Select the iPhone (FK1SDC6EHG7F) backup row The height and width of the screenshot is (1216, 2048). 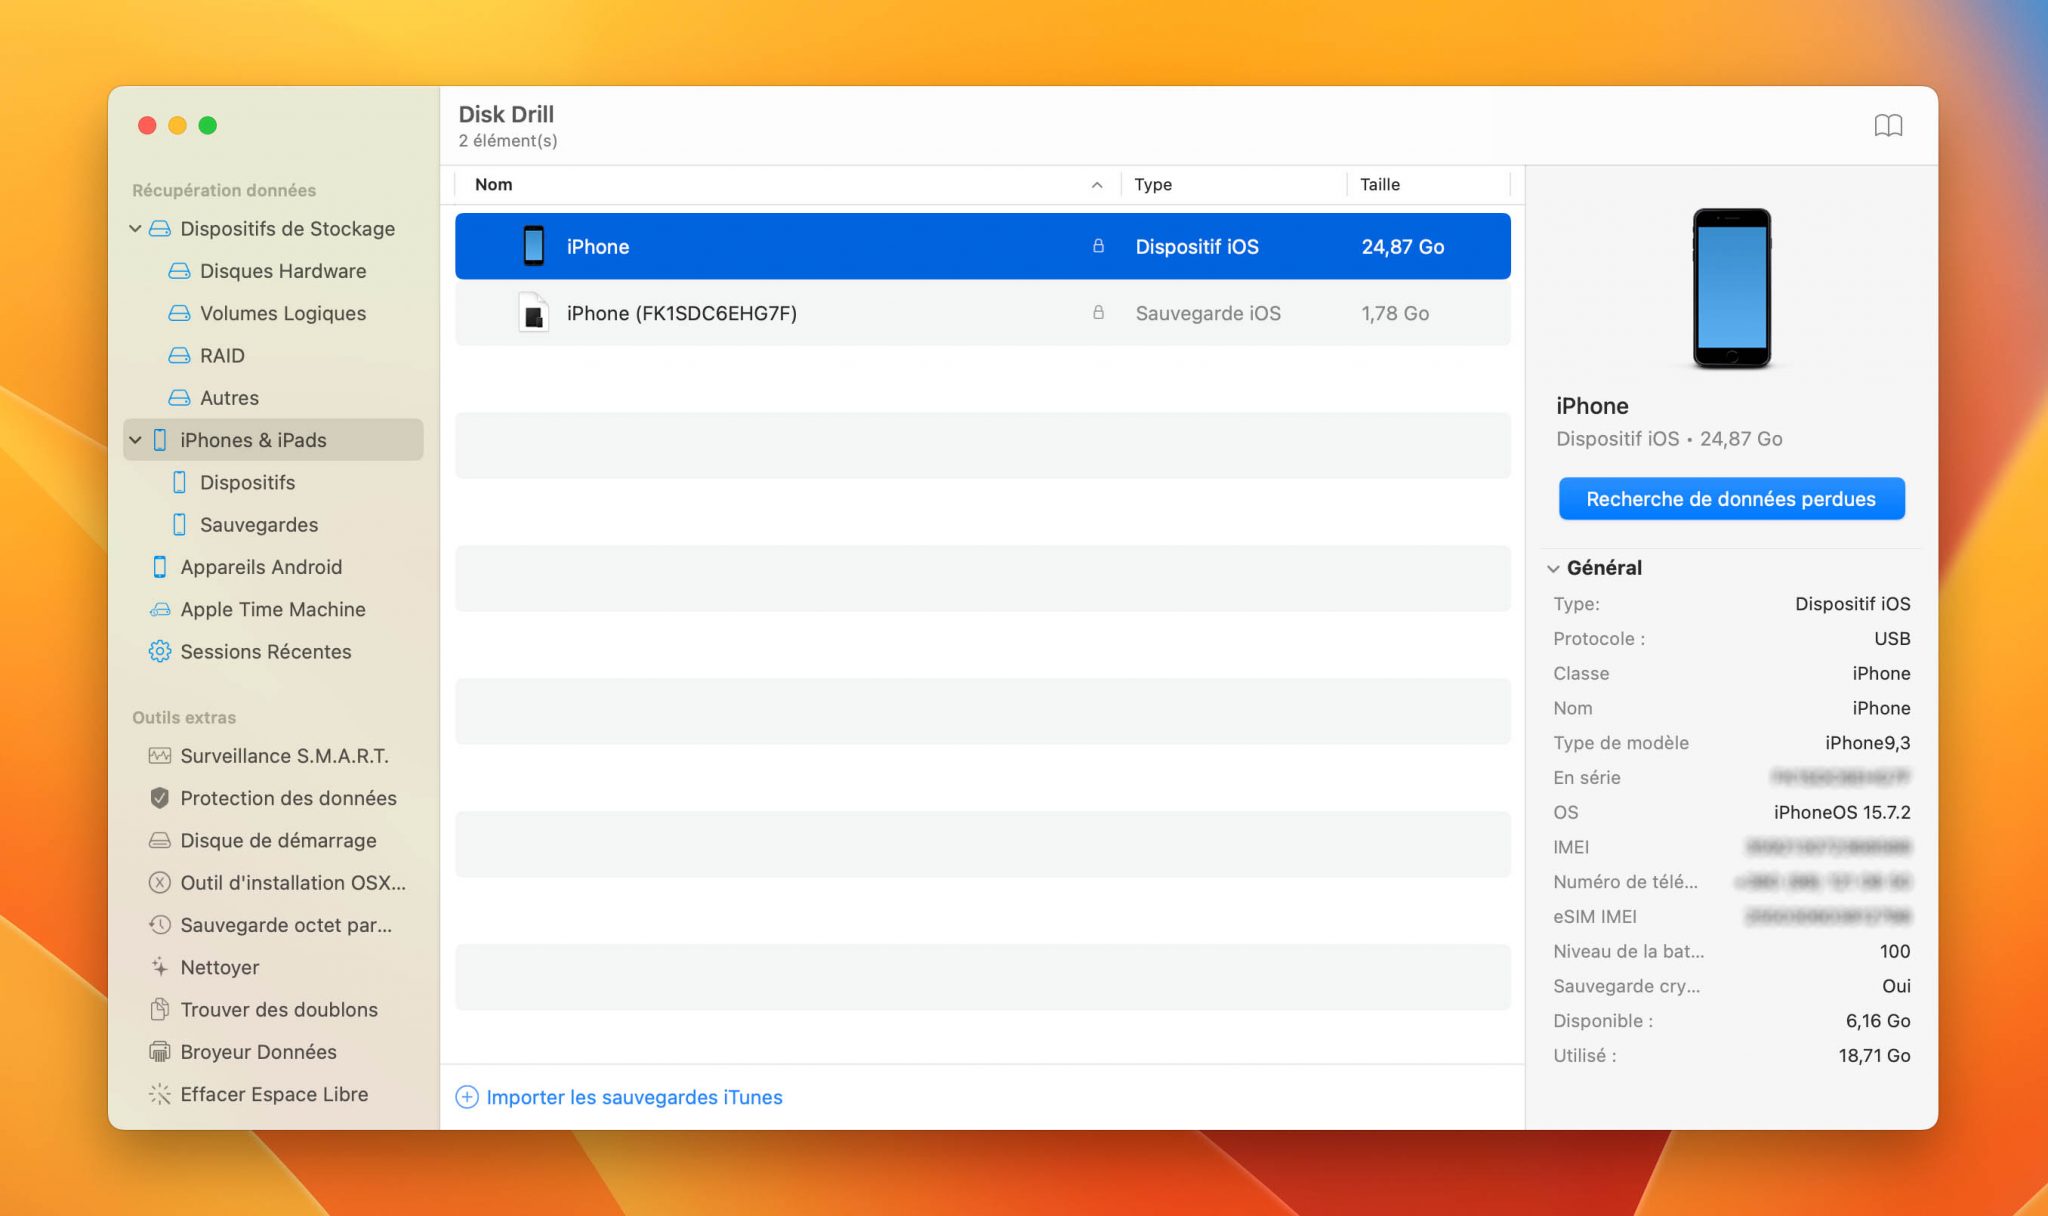click(x=983, y=313)
